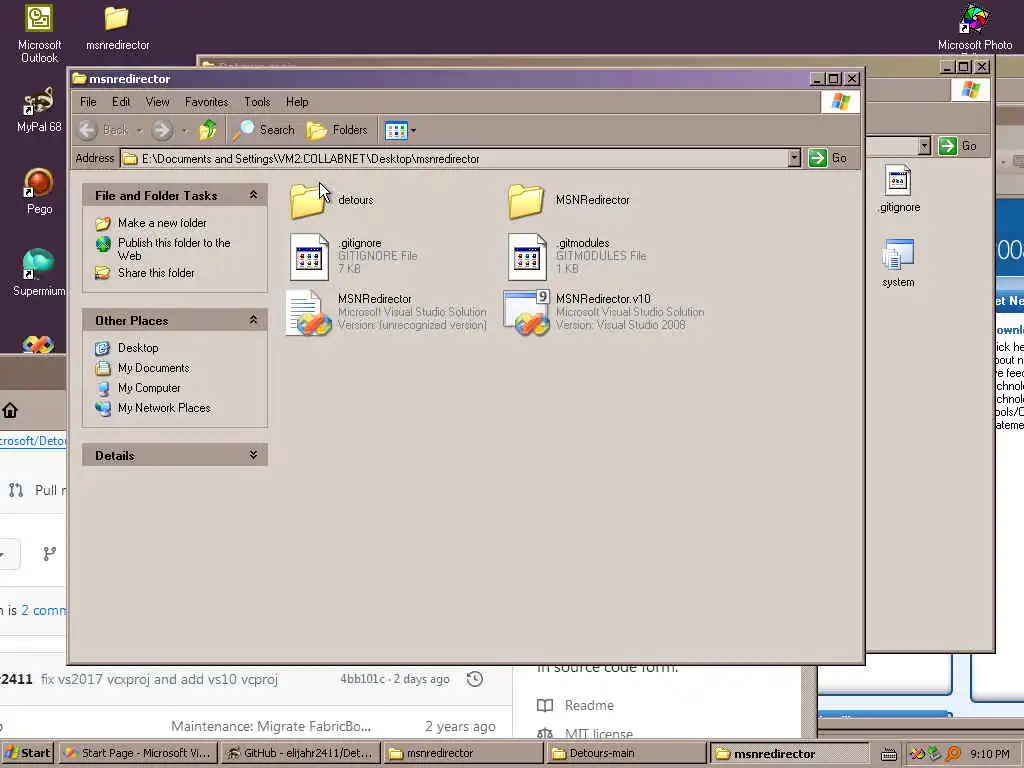Switch to GitHub browser taskbar item
Screen dimensions: 1024x768
tap(300, 753)
